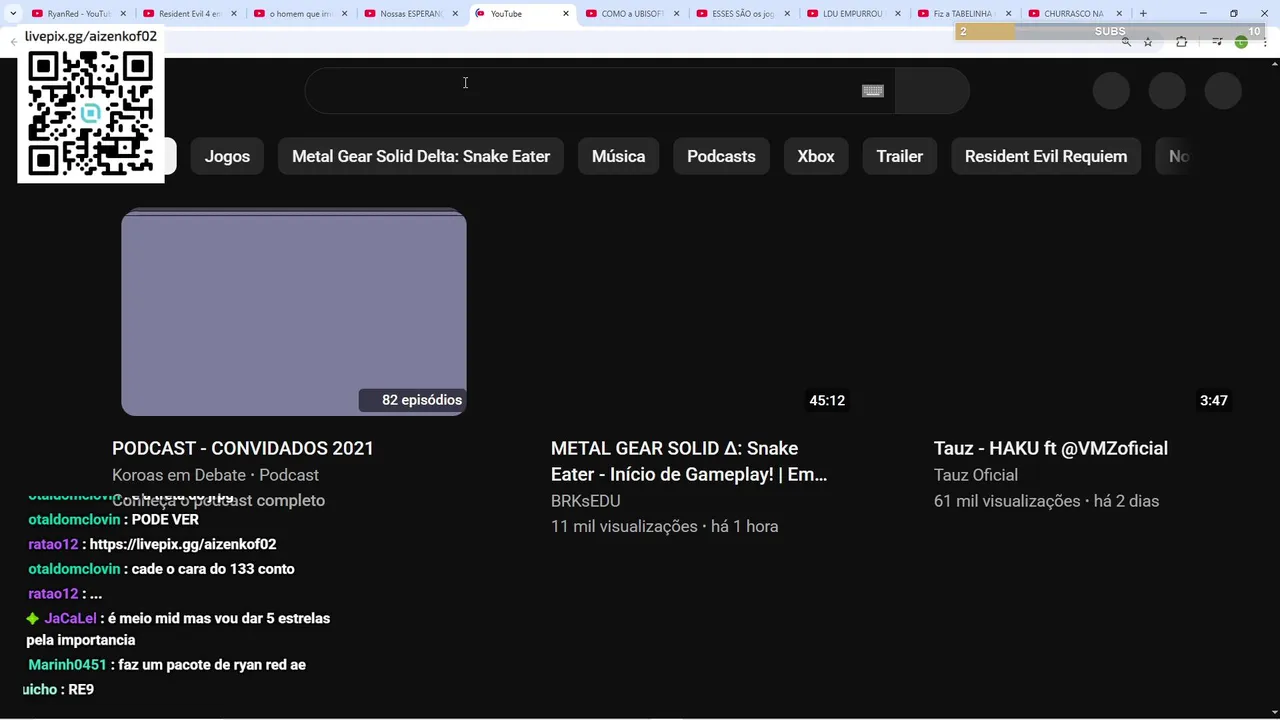Viewport: 1280px width, 720px height.
Task: Click the 3:47 duration badge
Action: [1214, 400]
